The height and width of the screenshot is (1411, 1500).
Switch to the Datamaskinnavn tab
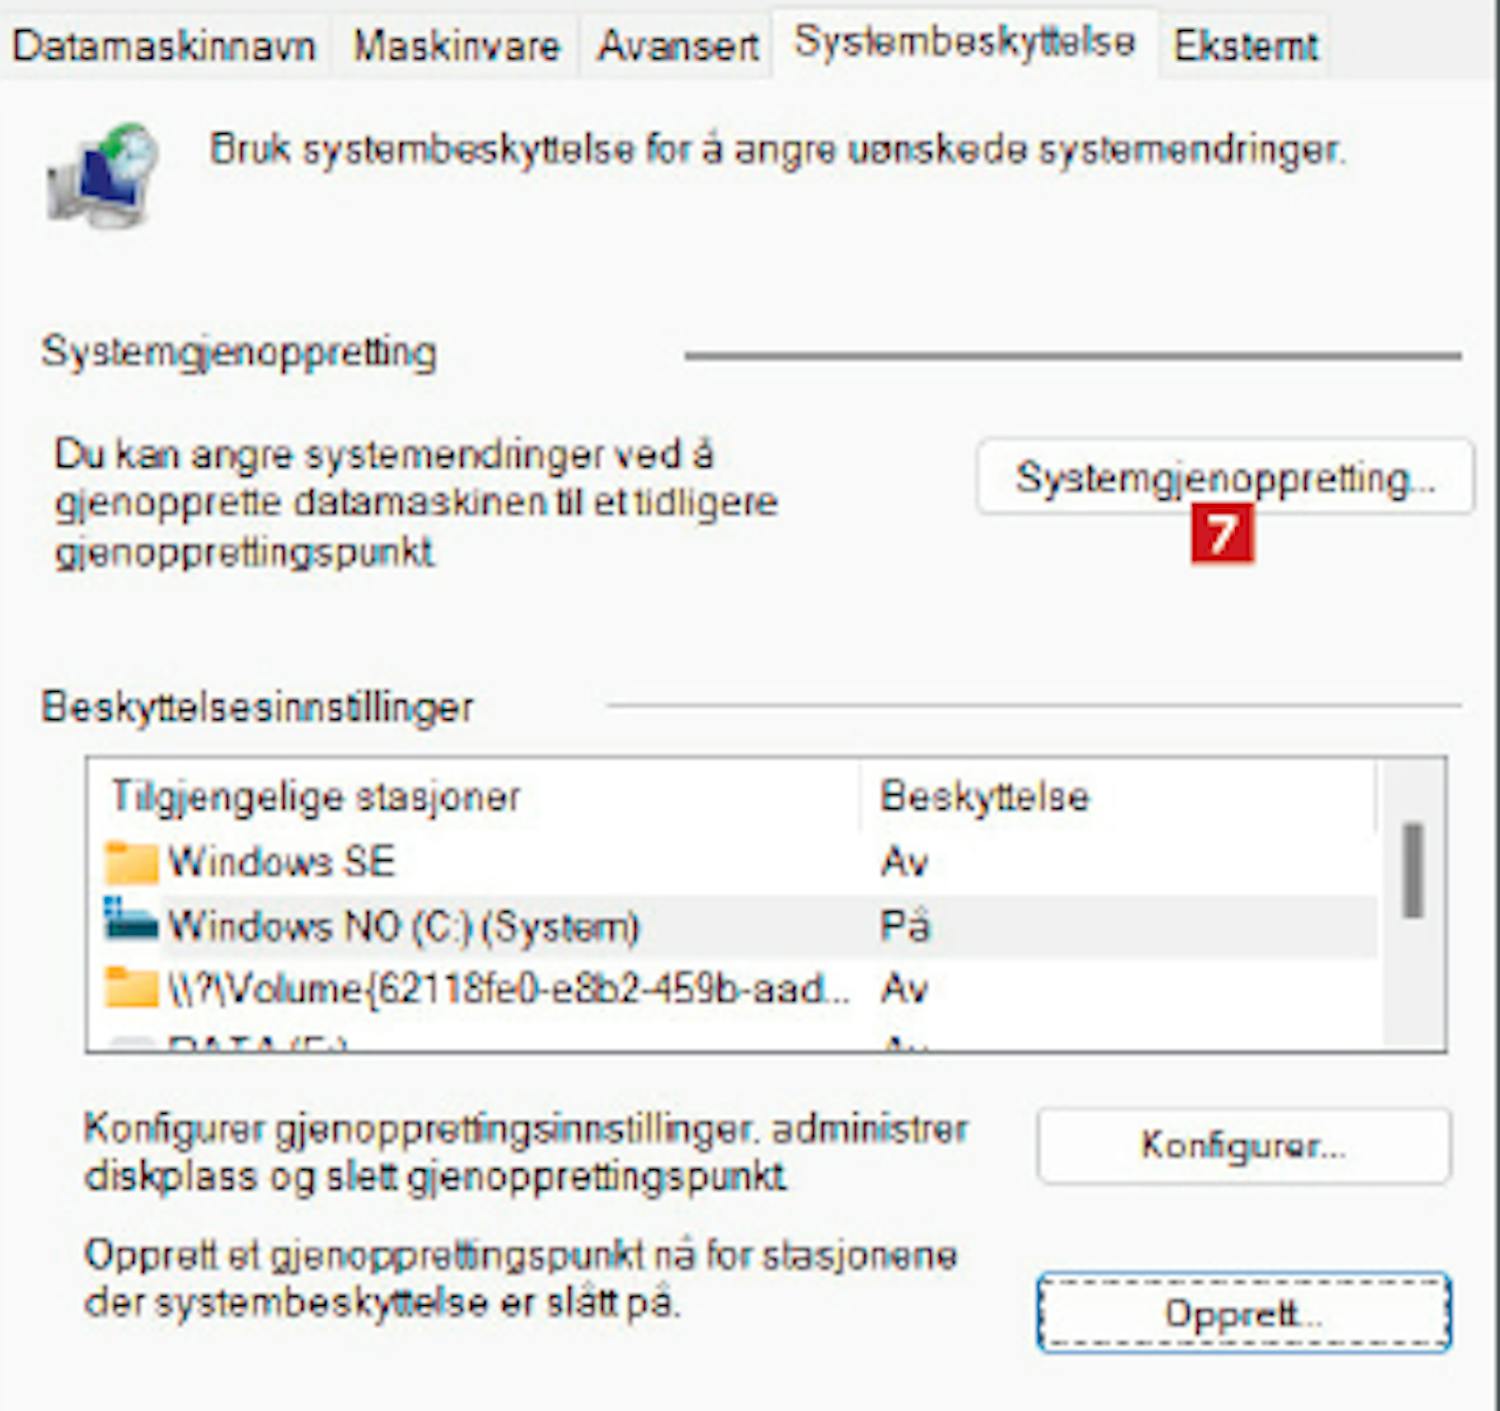[164, 46]
